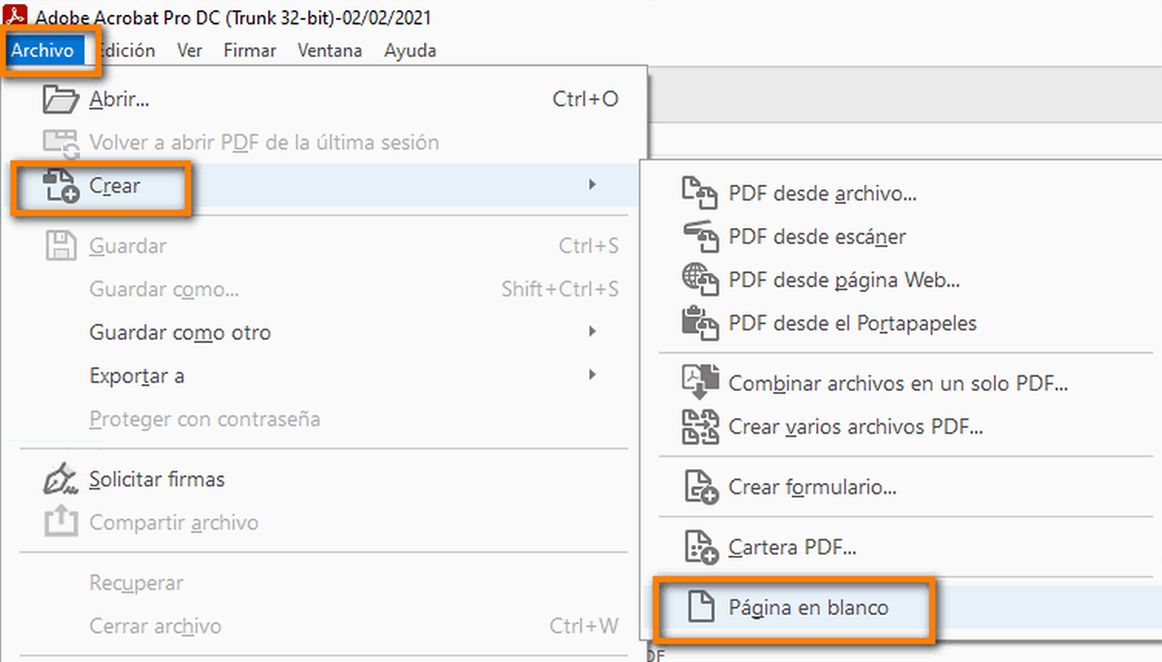
Task: Select the Combinar archivos en un solo PDF icon
Action: pos(702,383)
